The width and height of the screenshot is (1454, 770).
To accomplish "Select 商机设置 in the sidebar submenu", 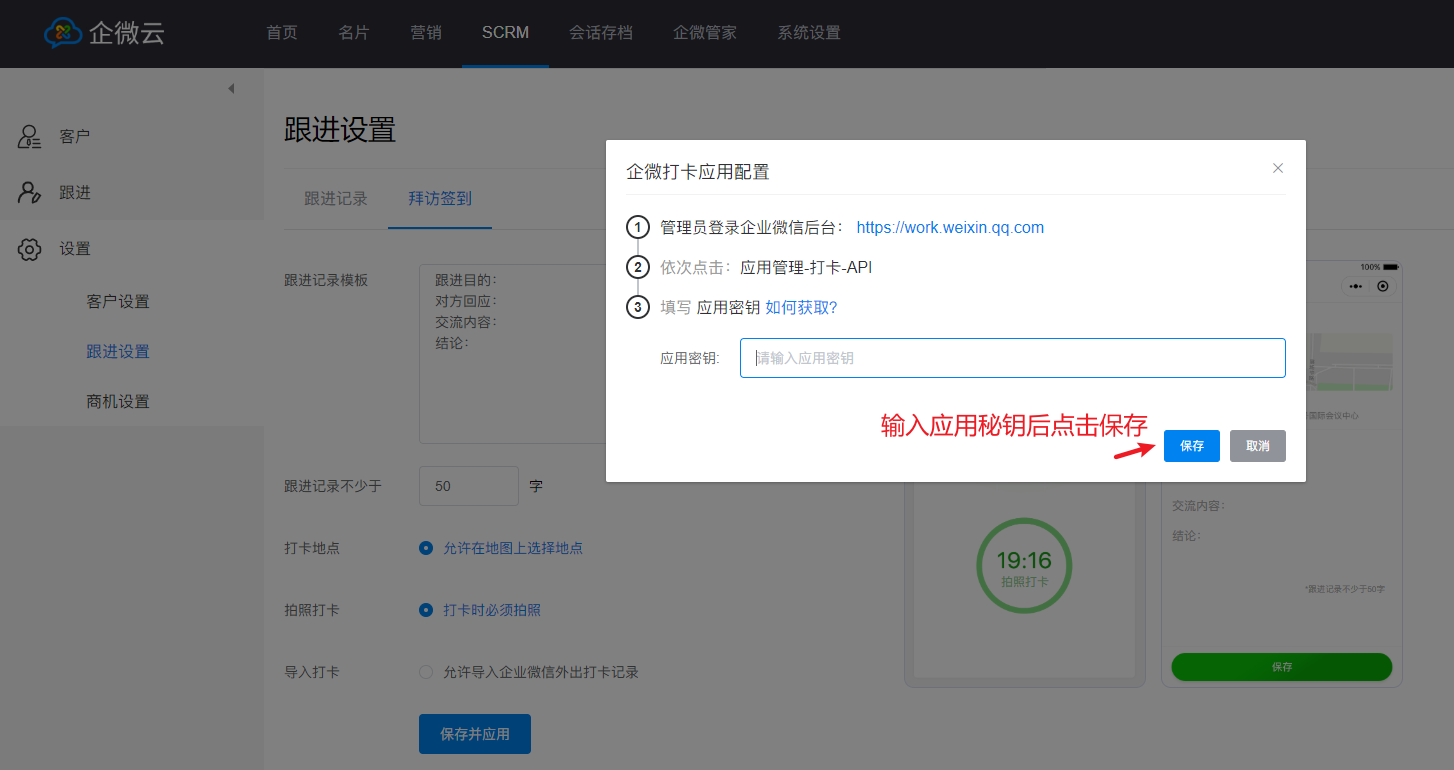I will click(118, 402).
